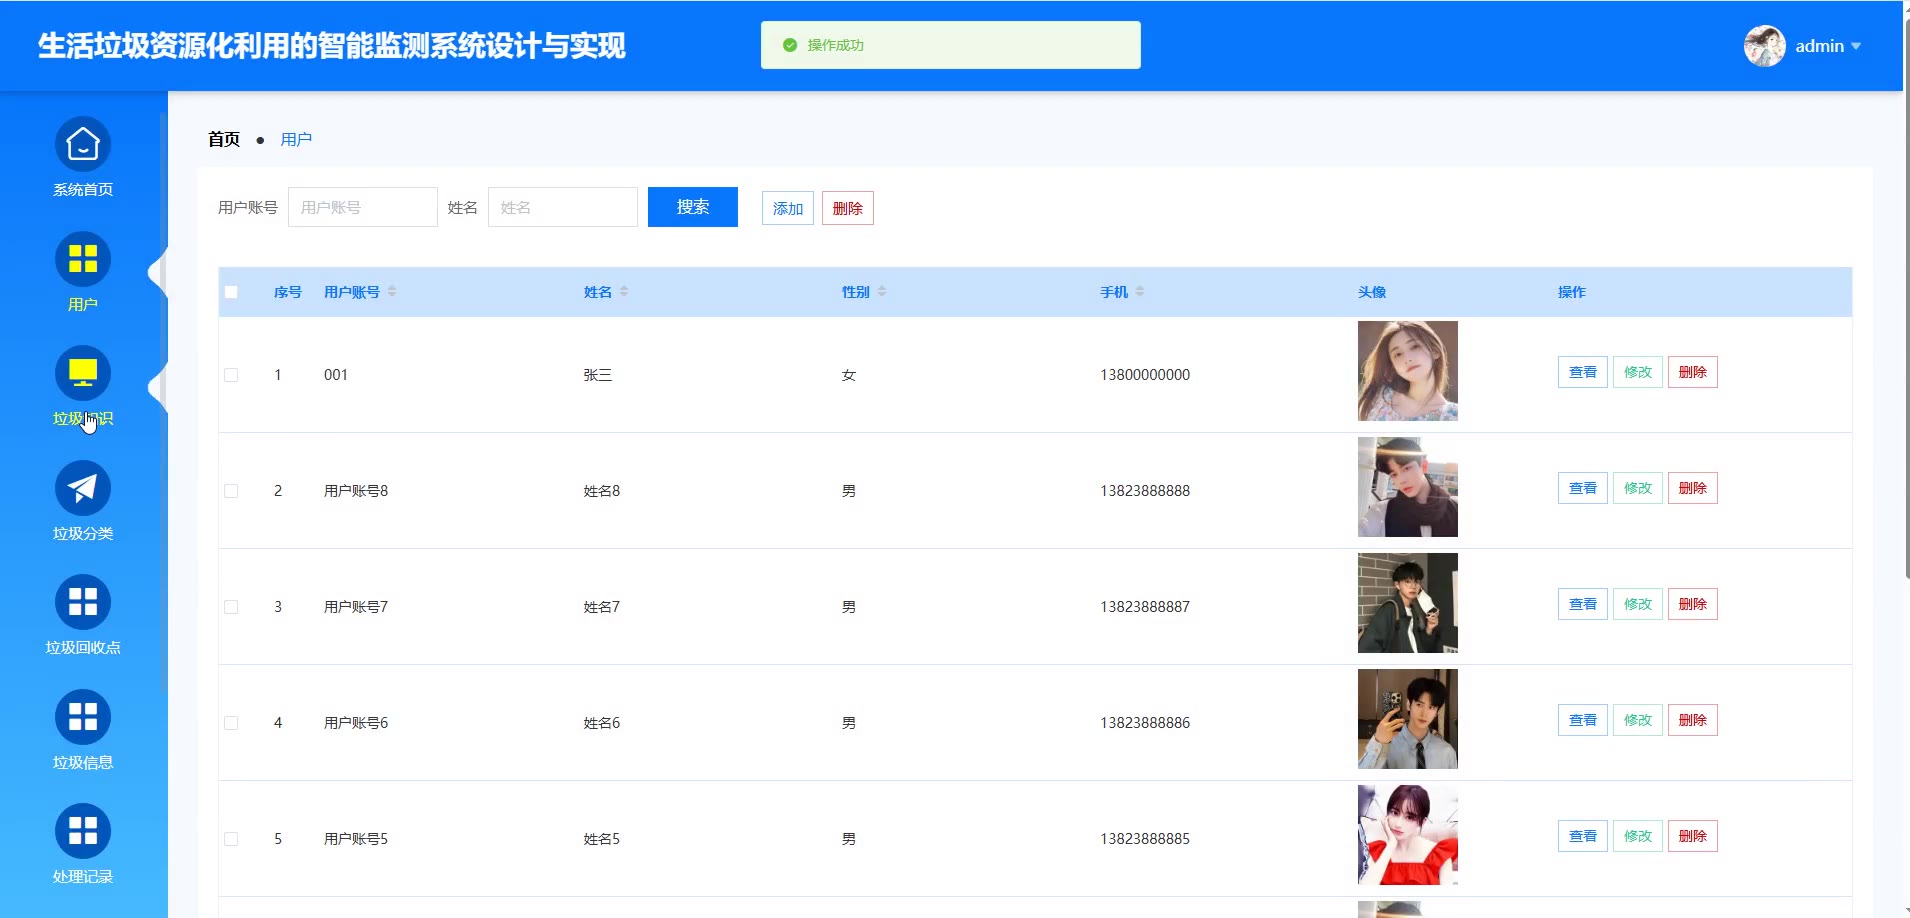1910x918 pixels.
Task: Go to 首页 in the breadcrumb
Action: 224,140
